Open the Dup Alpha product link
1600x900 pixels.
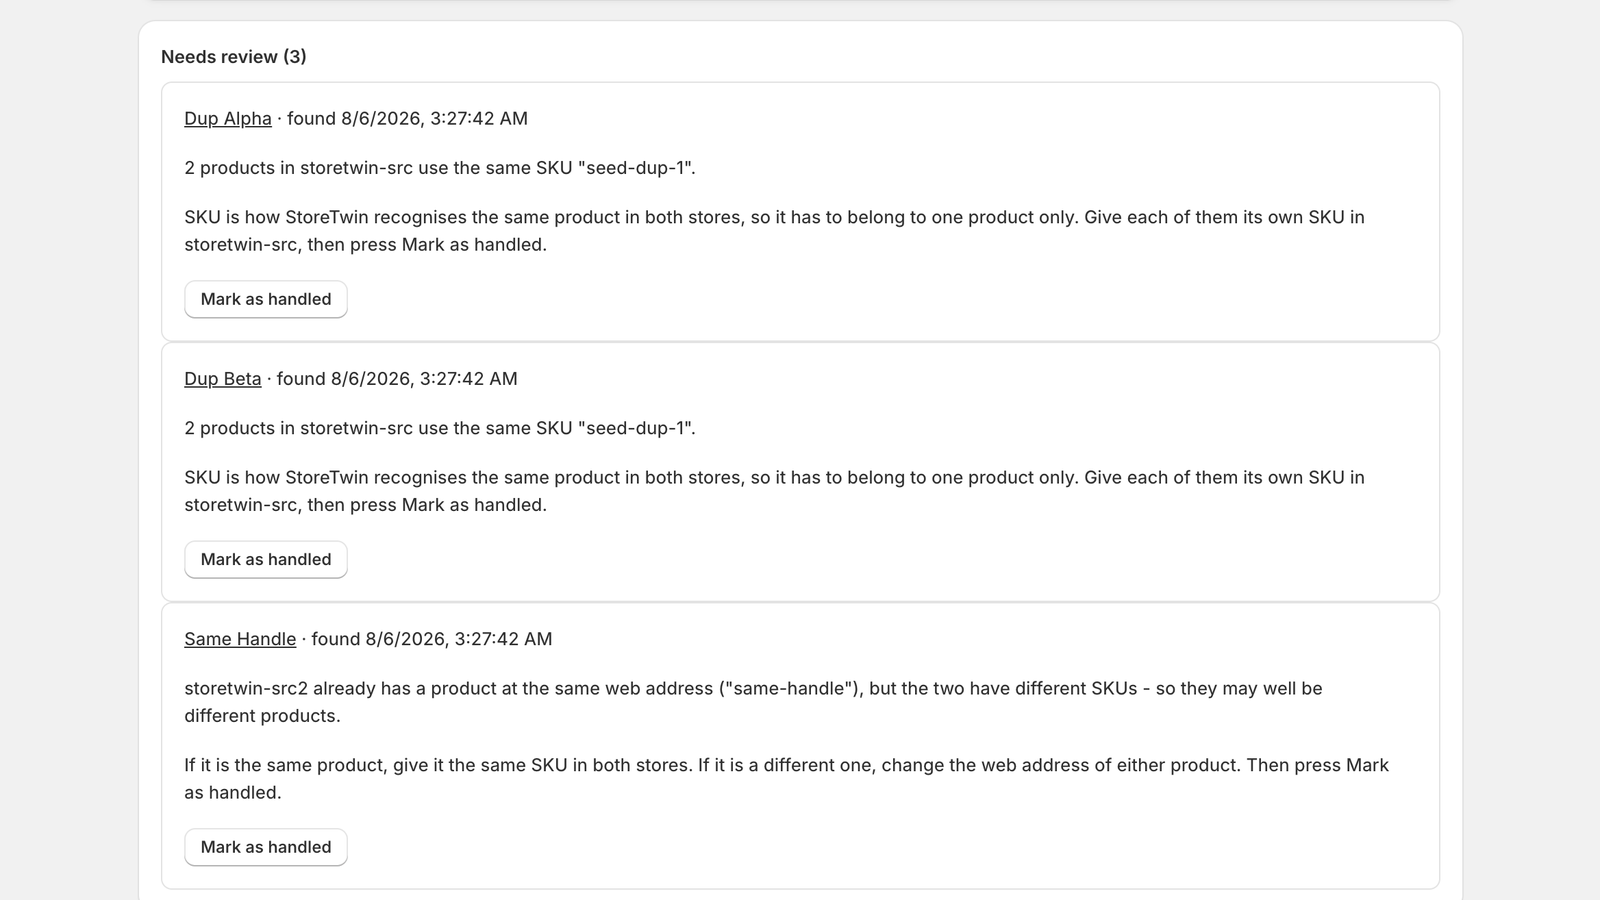point(227,118)
